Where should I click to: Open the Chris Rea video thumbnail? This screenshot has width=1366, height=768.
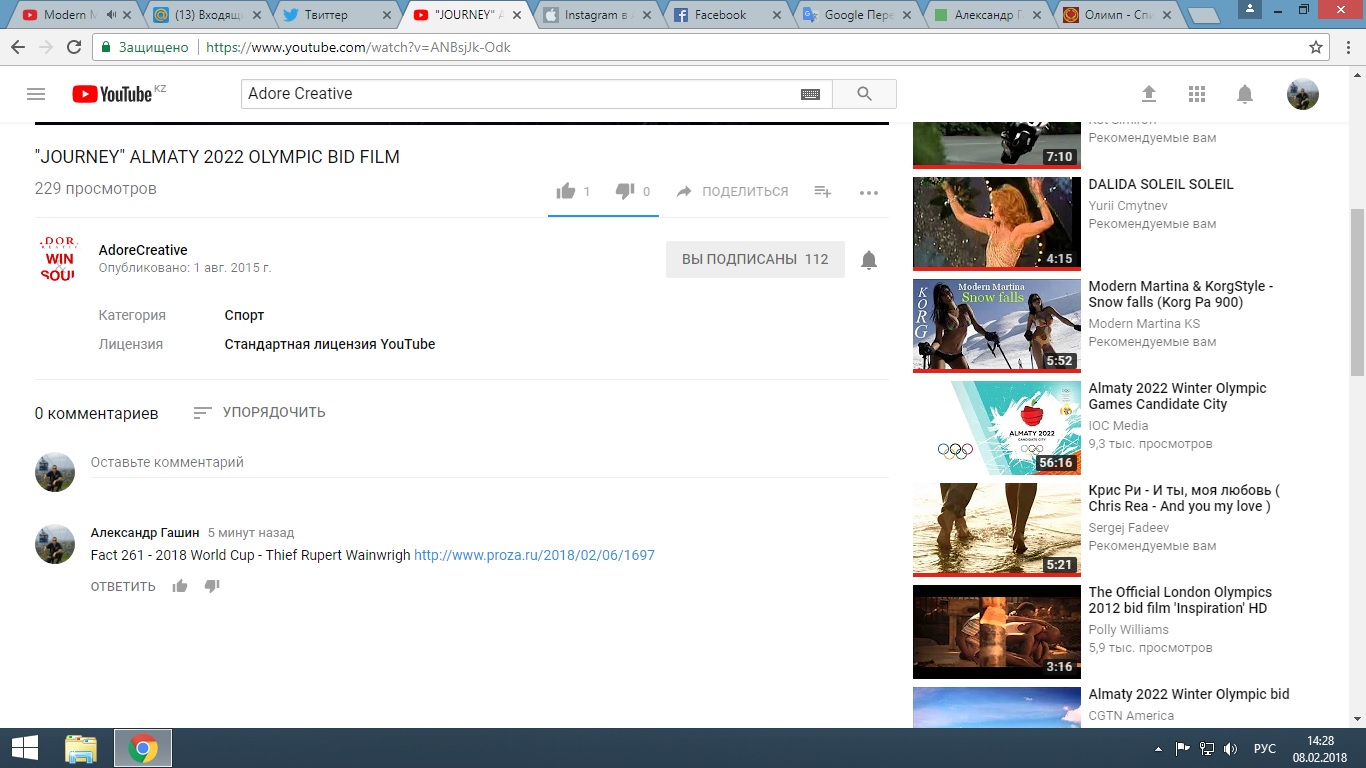pos(997,530)
